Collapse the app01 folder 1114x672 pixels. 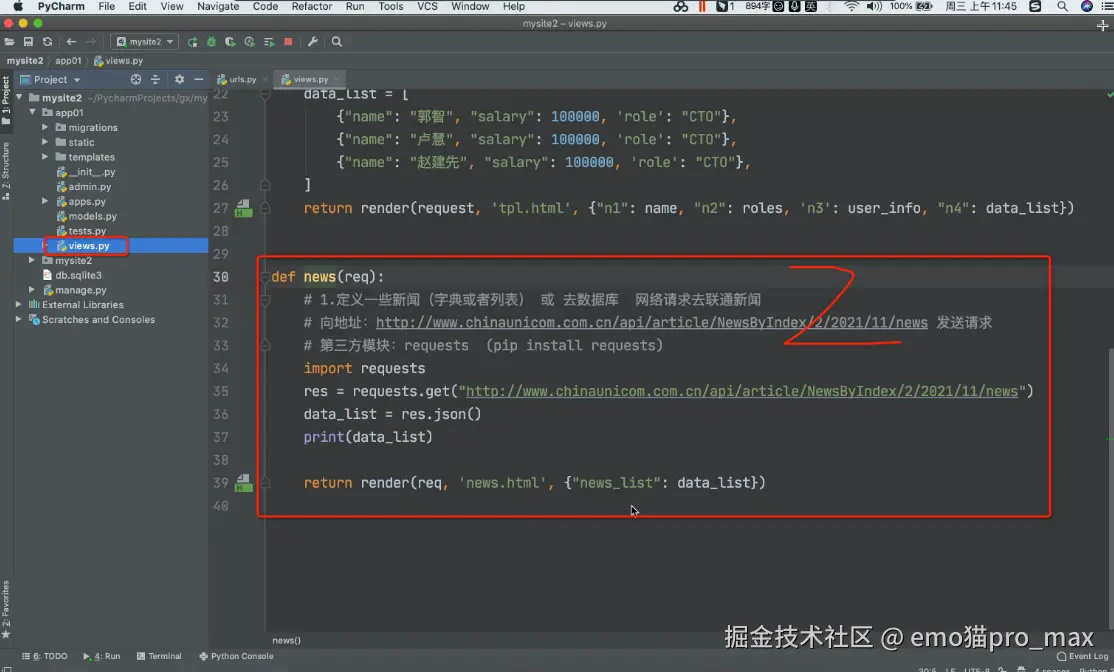pos(32,112)
